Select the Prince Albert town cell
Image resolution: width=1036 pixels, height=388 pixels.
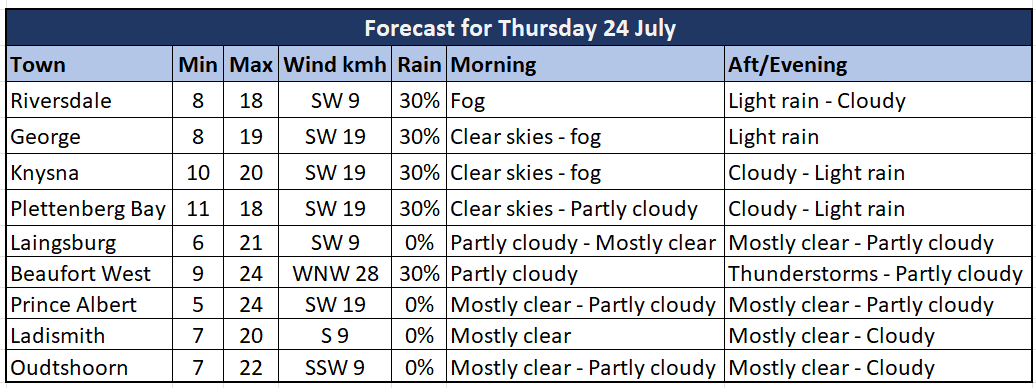90,304
